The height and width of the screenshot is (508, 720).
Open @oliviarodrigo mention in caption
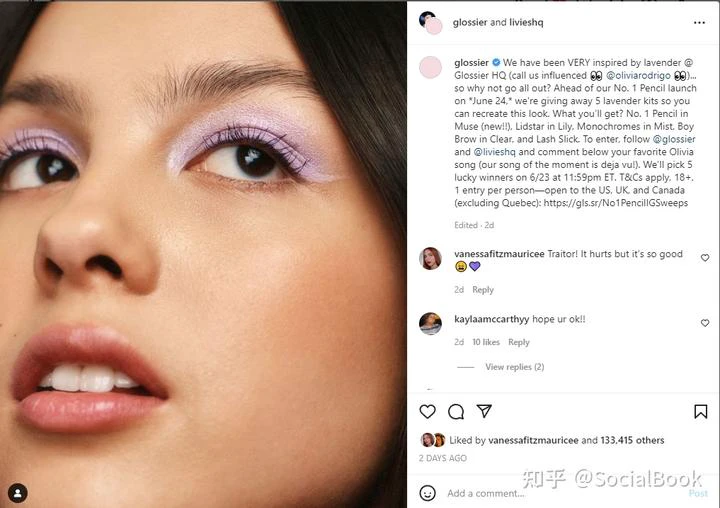coord(638,75)
